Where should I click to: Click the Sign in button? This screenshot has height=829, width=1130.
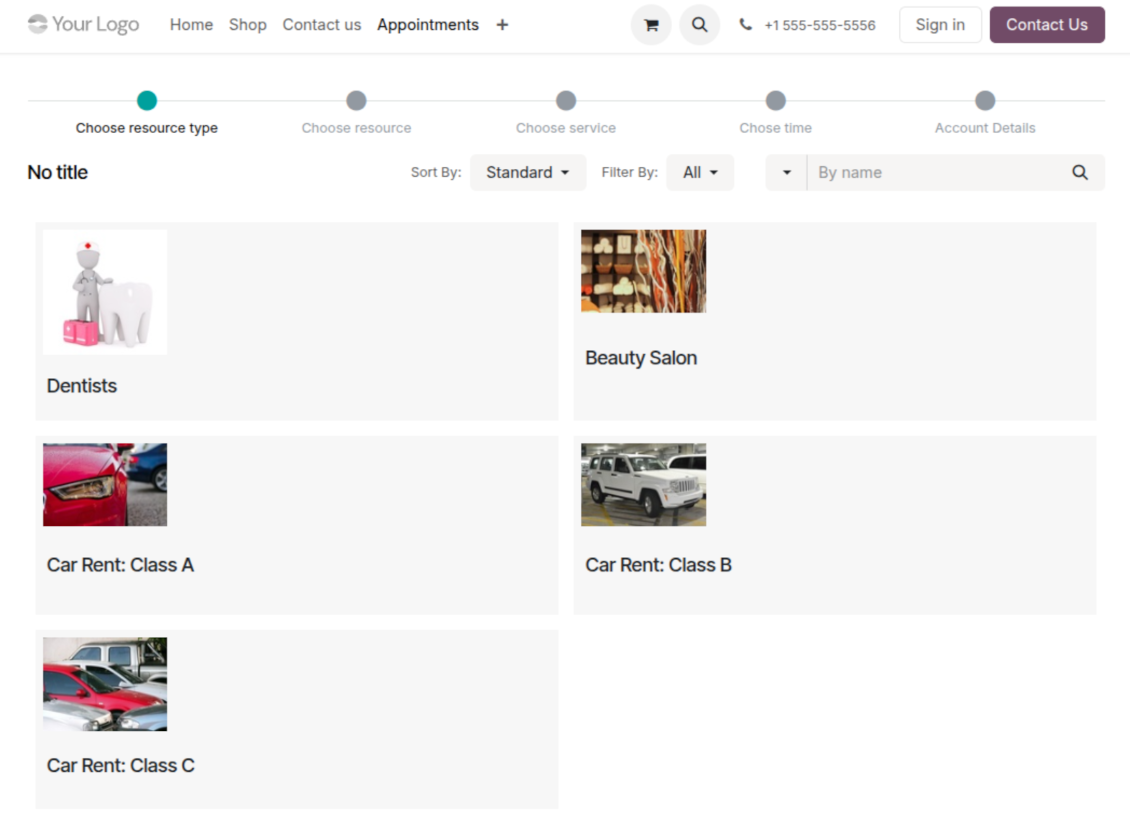[x=940, y=25]
